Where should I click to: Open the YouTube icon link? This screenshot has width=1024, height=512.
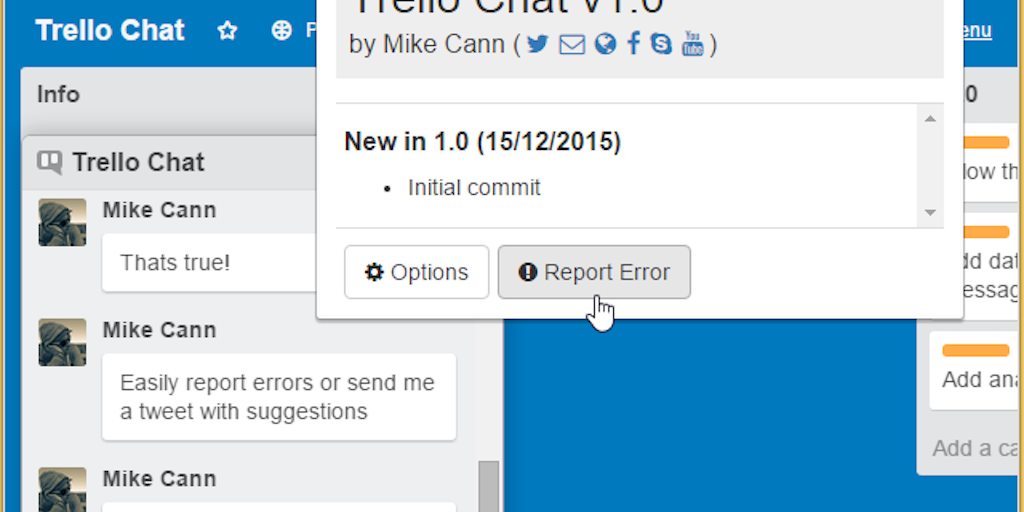(x=693, y=44)
